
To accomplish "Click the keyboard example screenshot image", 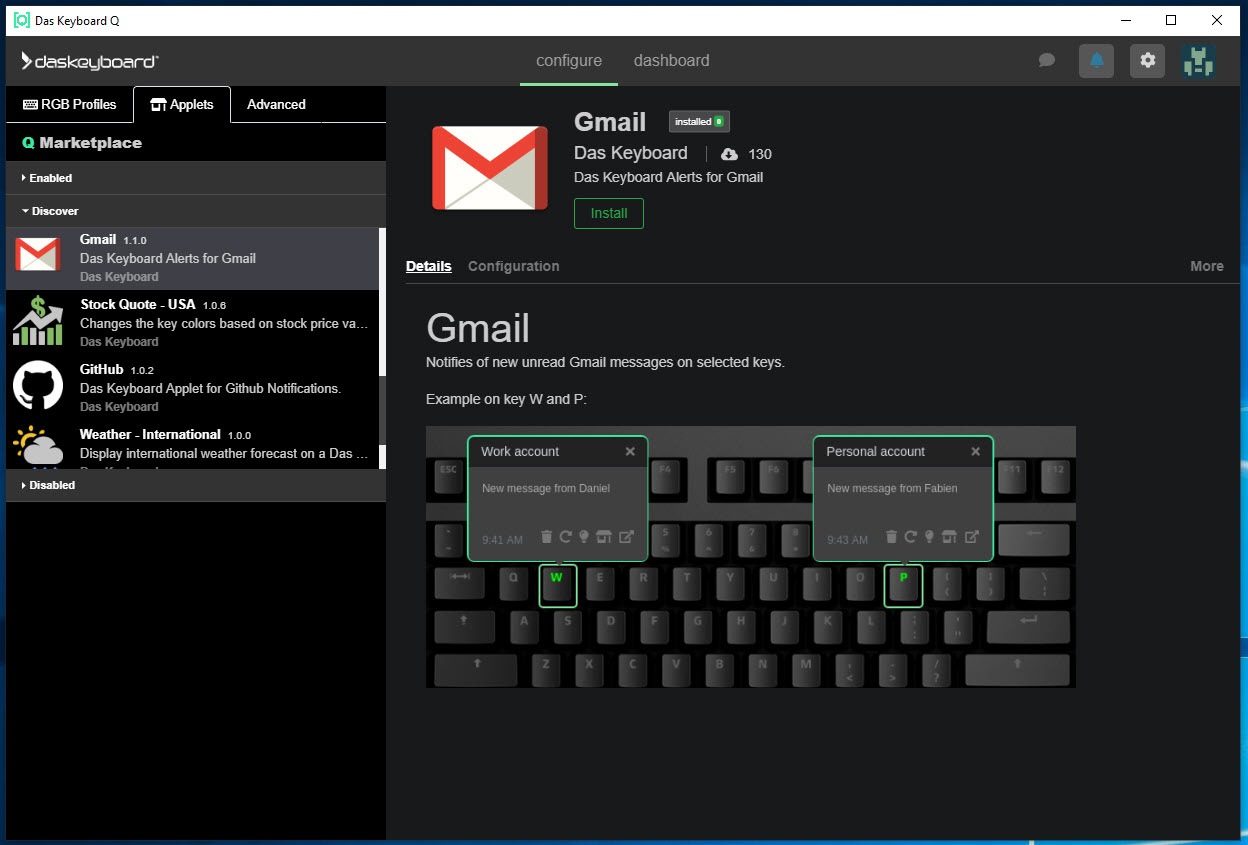I will click(751, 557).
